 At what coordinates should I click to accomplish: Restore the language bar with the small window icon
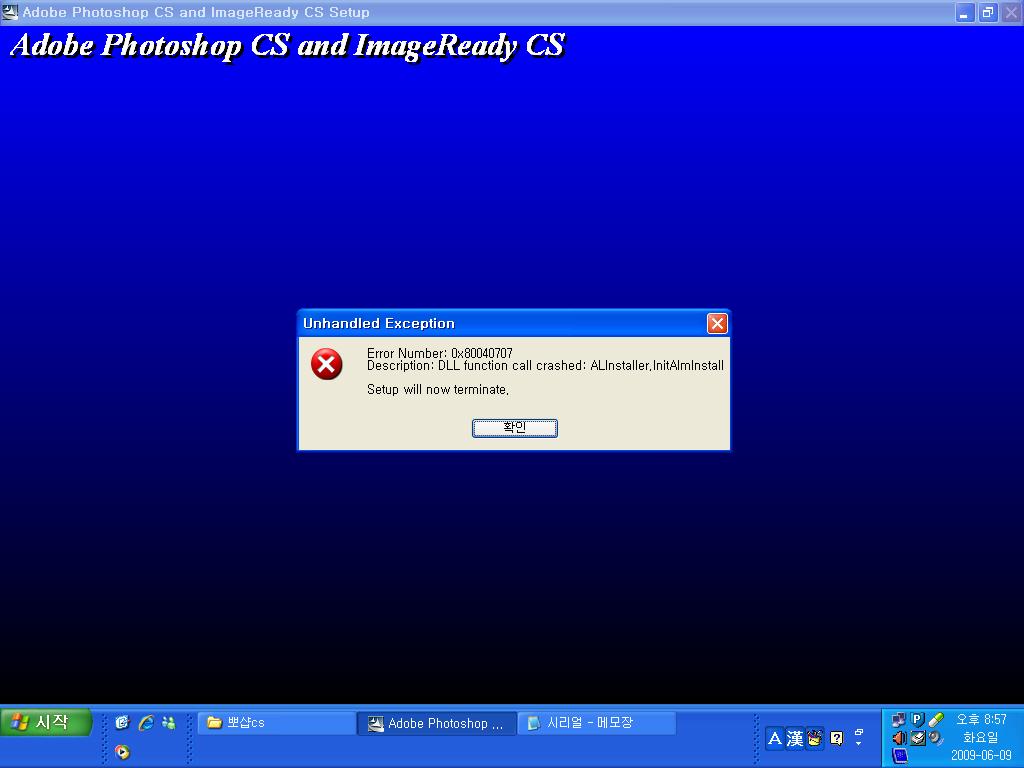click(859, 733)
